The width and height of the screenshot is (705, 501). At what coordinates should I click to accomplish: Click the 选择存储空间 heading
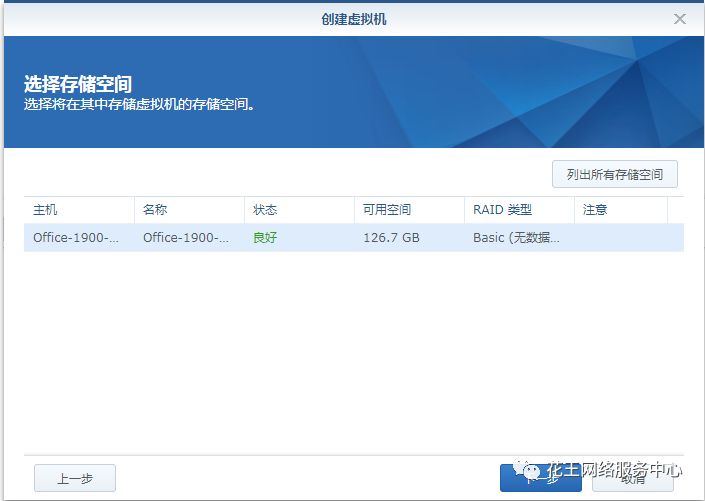click(78, 84)
